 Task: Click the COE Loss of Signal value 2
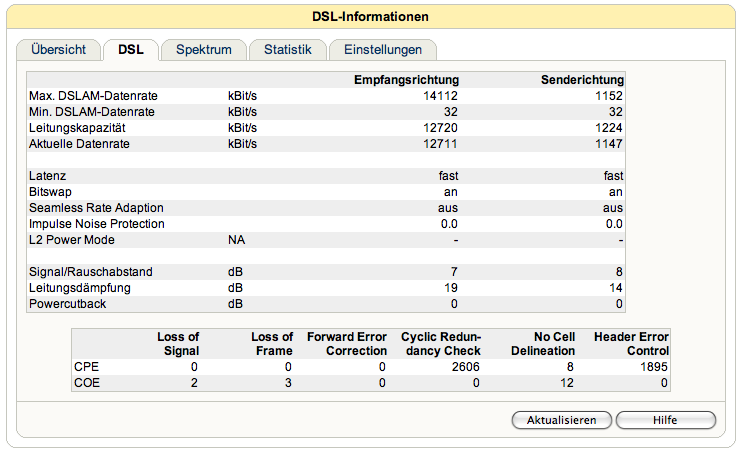click(x=194, y=383)
